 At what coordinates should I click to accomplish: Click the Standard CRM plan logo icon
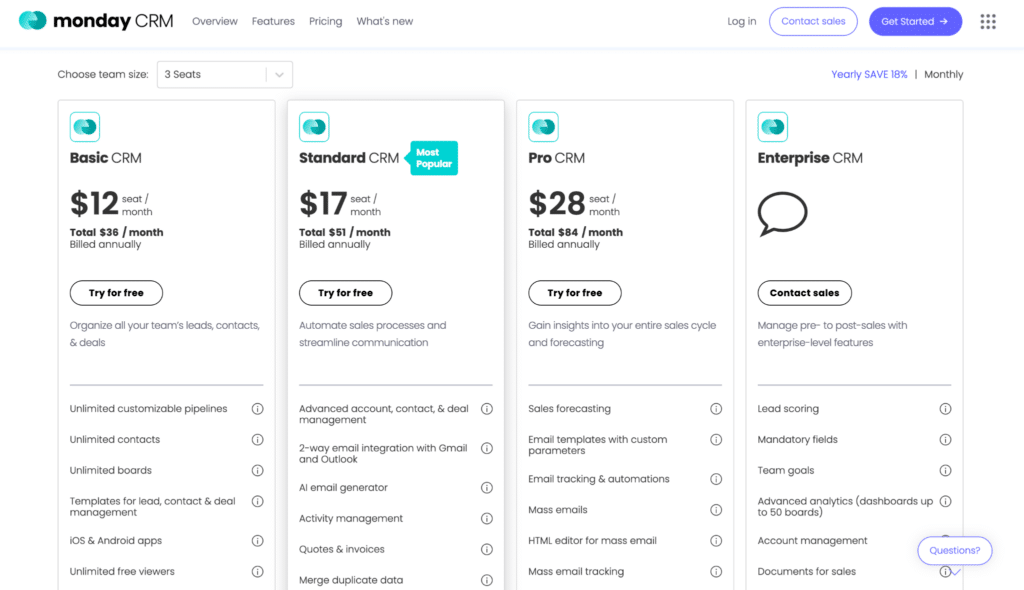(x=314, y=127)
